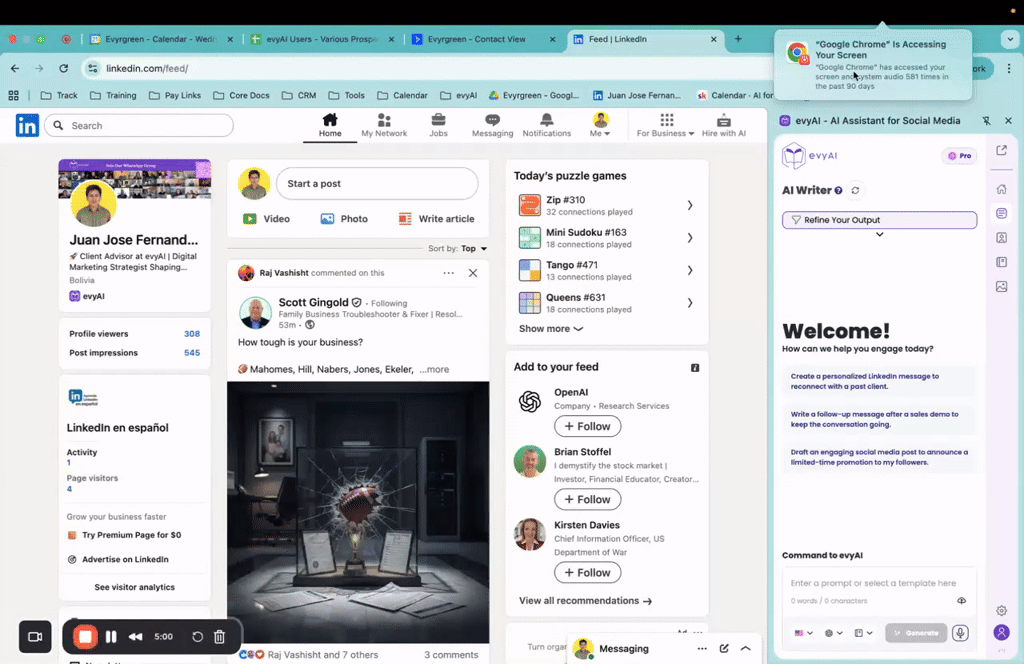Switch to evyAI Users browser tab
This screenshot has height=664, width=1024.
click(x=323, y=39)
